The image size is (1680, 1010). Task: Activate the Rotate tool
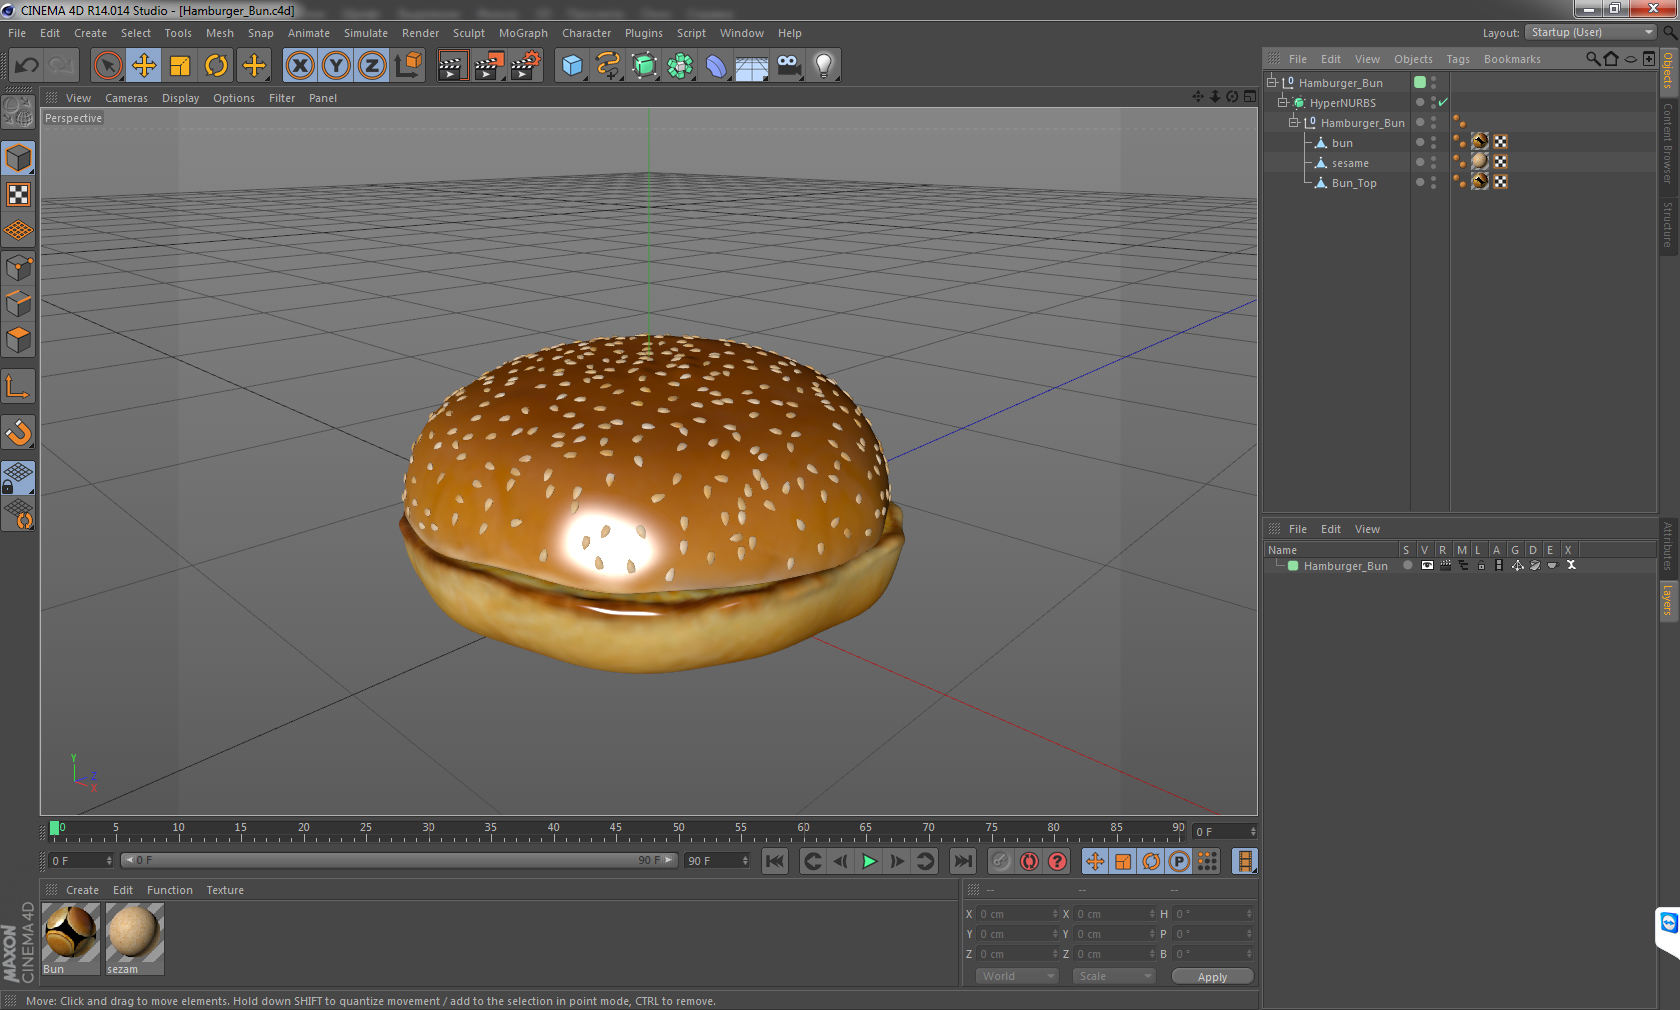coord(216,66)
